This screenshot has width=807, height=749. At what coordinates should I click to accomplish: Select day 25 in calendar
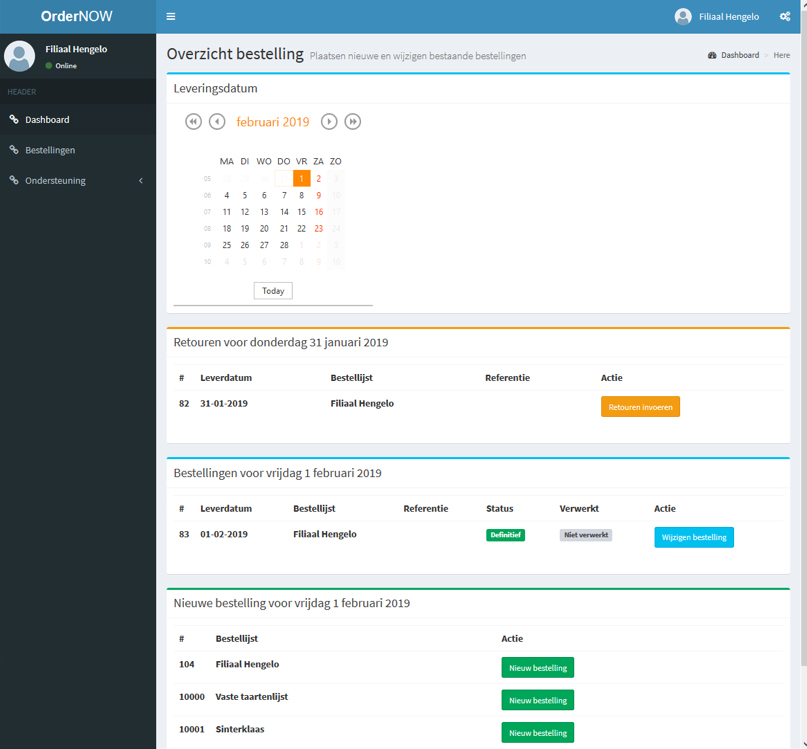pos(226,245)
